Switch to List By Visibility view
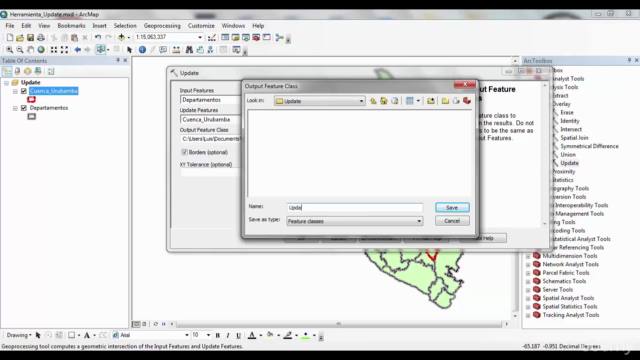Image resolution: width=640 pixels, height=360 pixels. 27,71
